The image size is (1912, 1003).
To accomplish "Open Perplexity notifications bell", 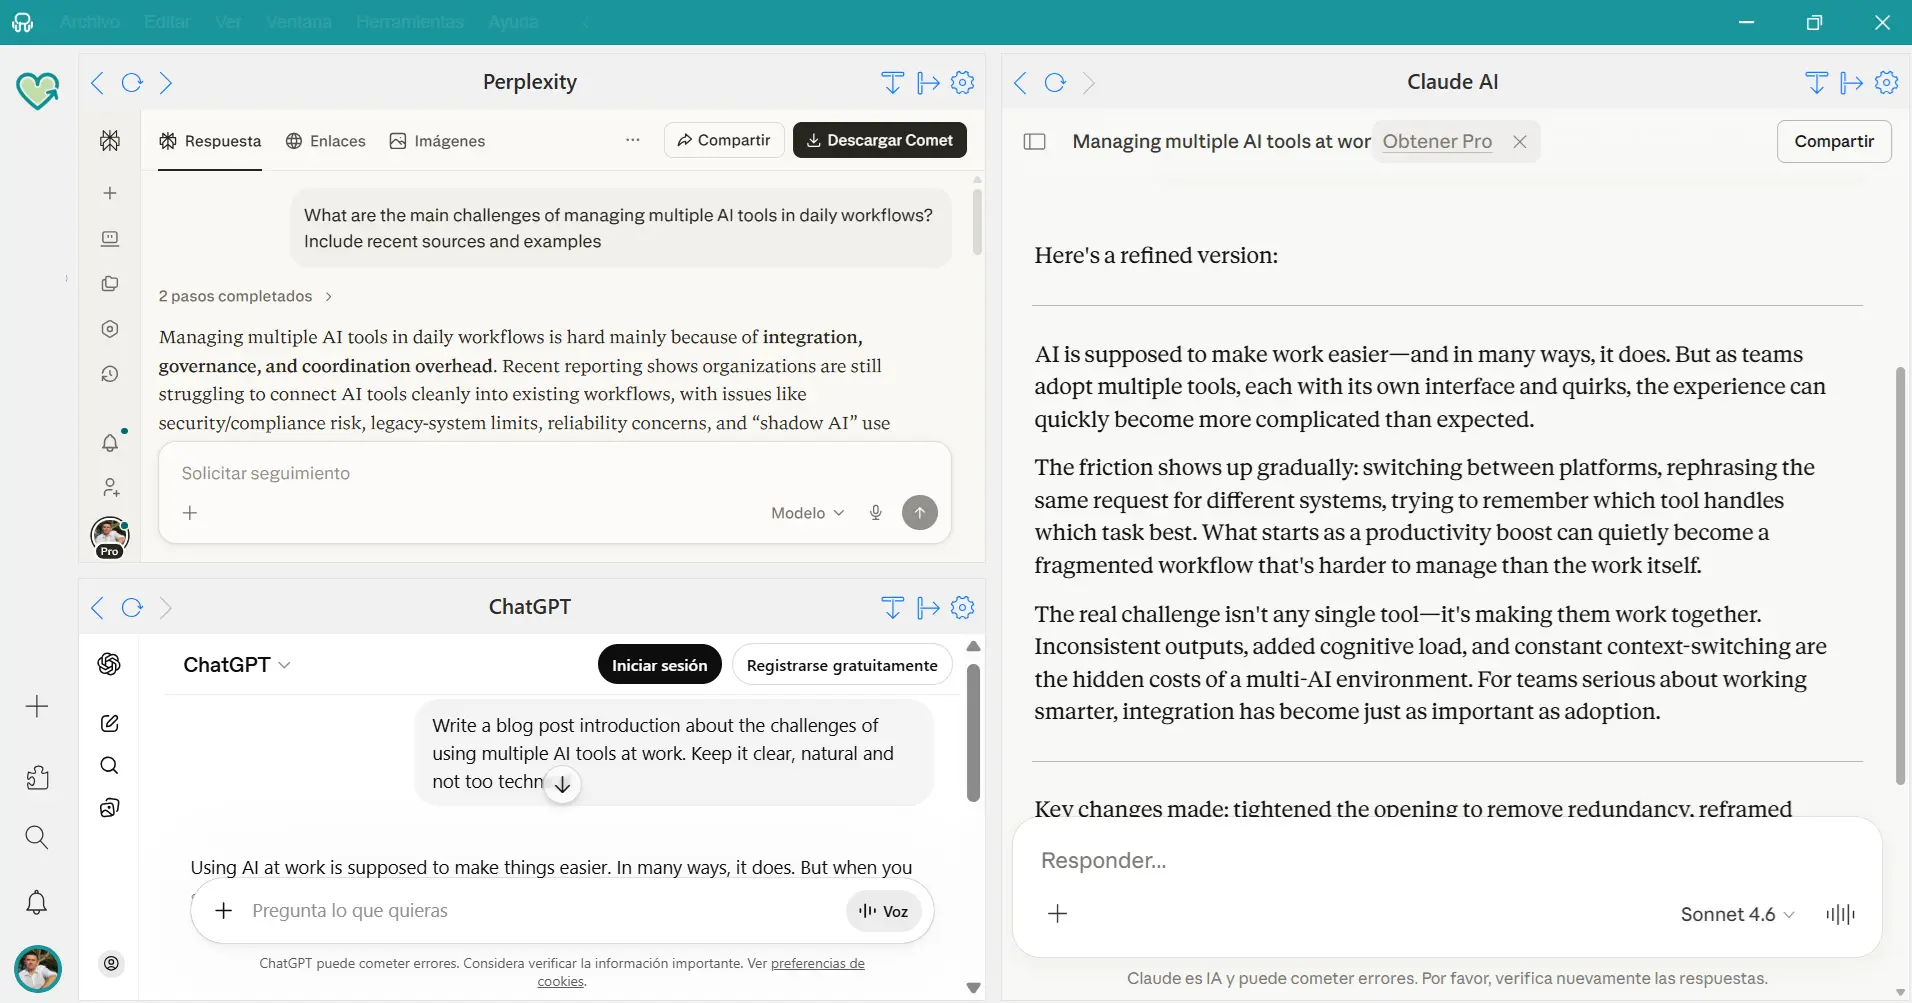I will pos(110,443).
